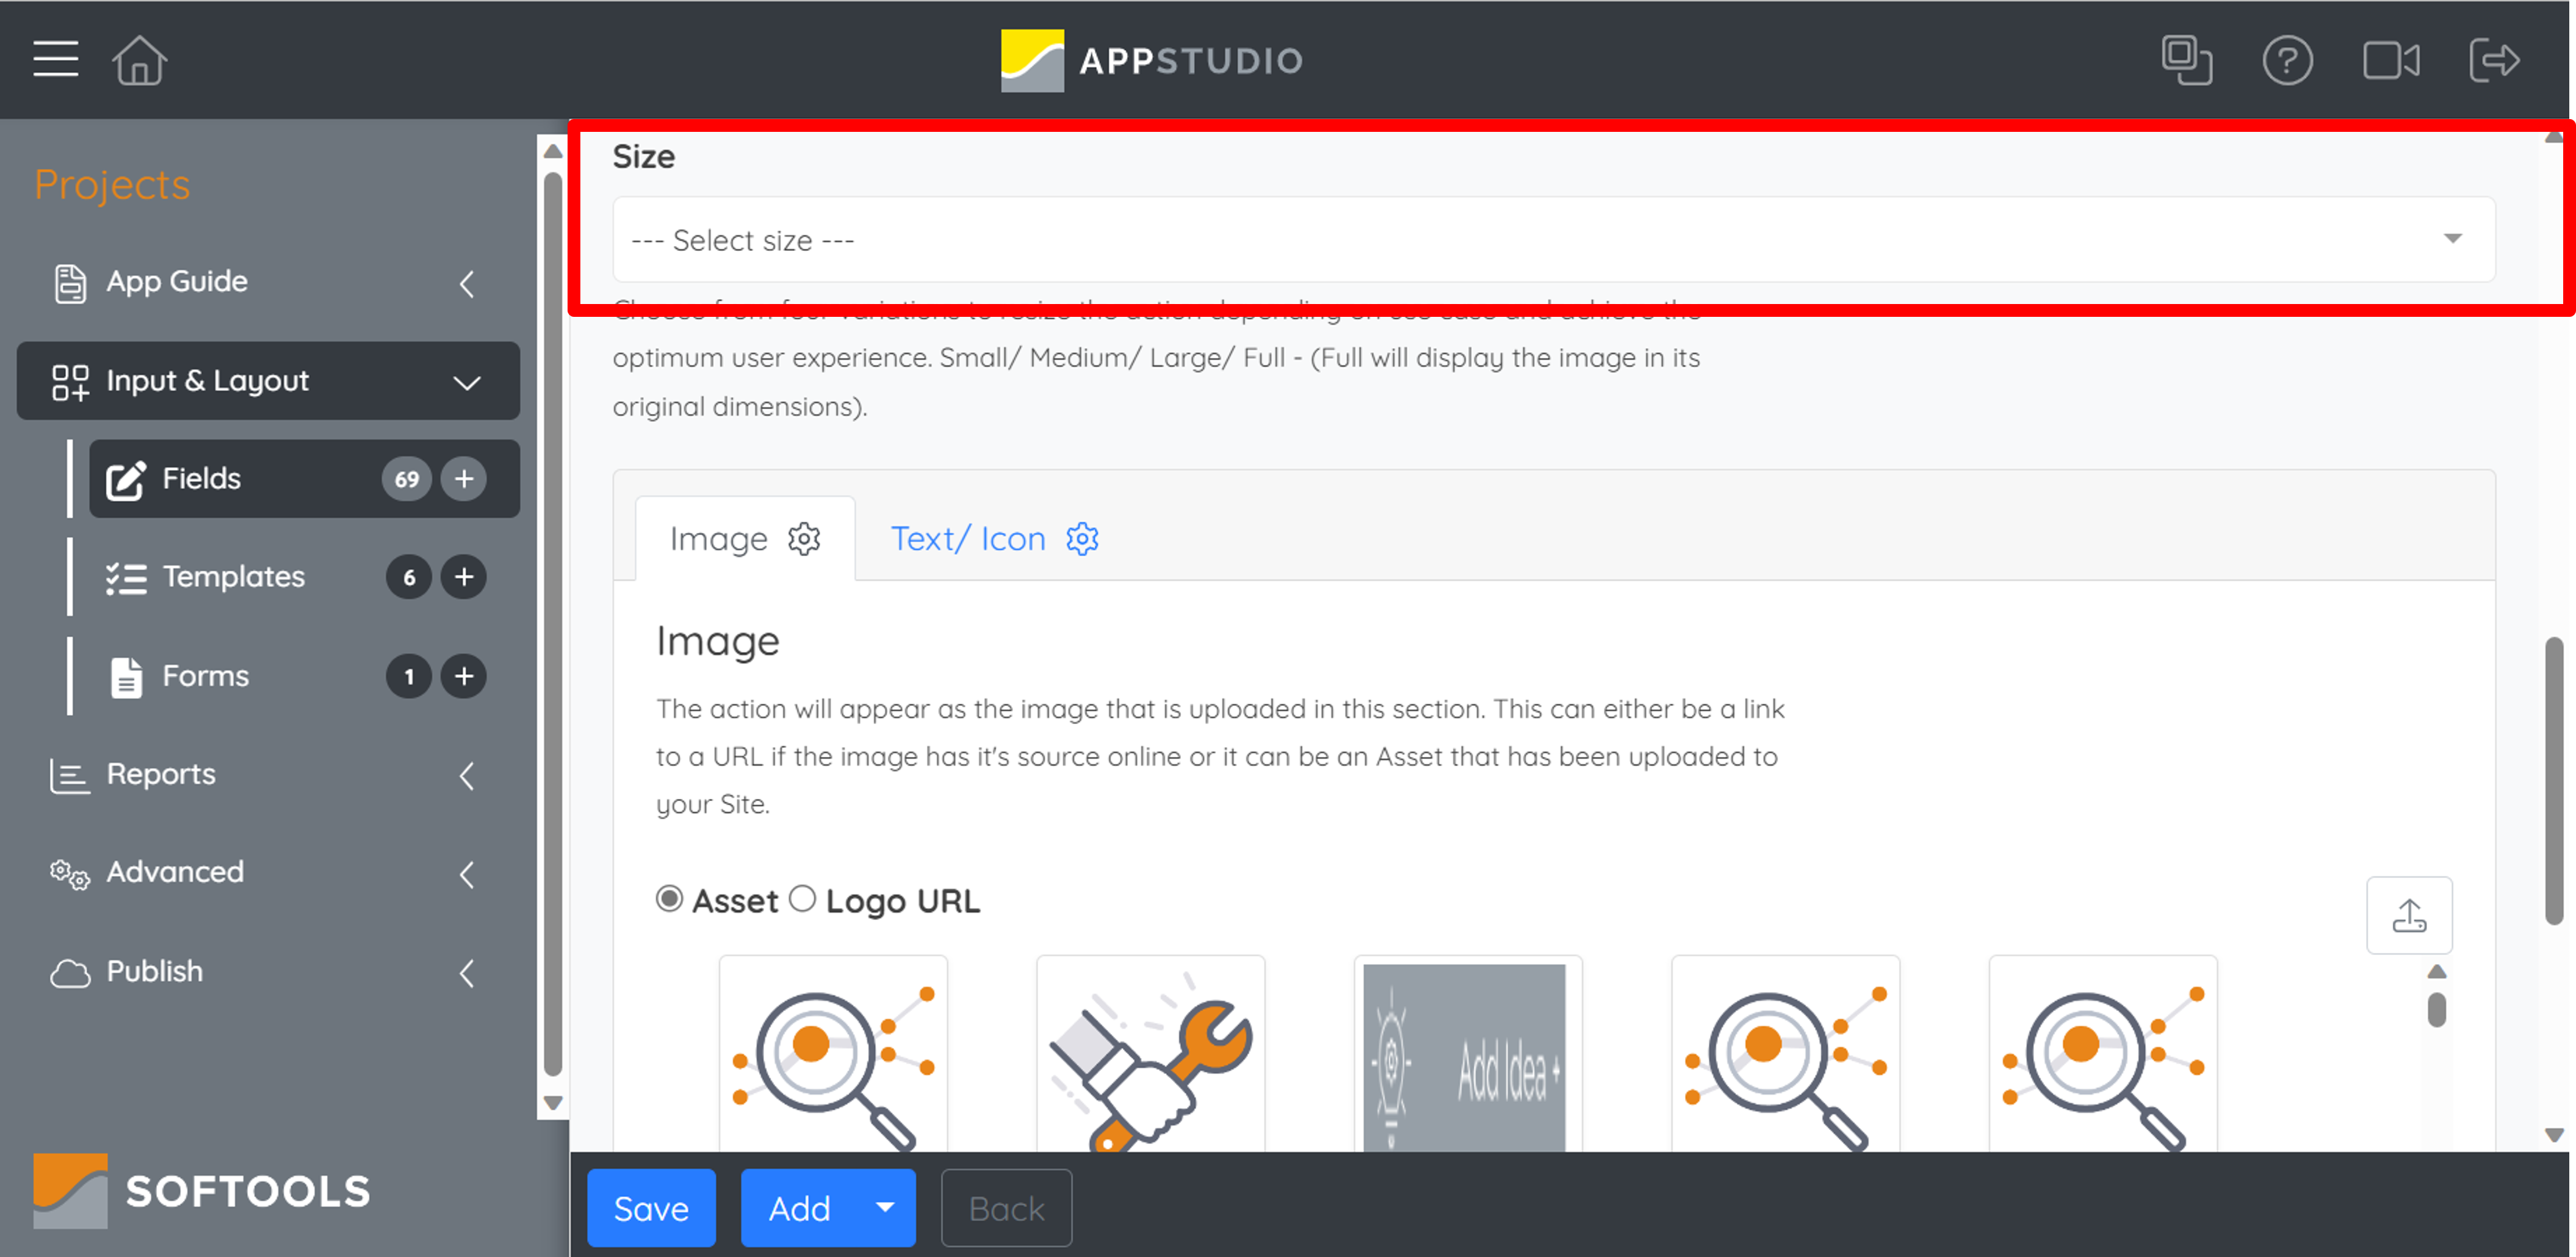Click the App Guide document icon

pos(70,283)
